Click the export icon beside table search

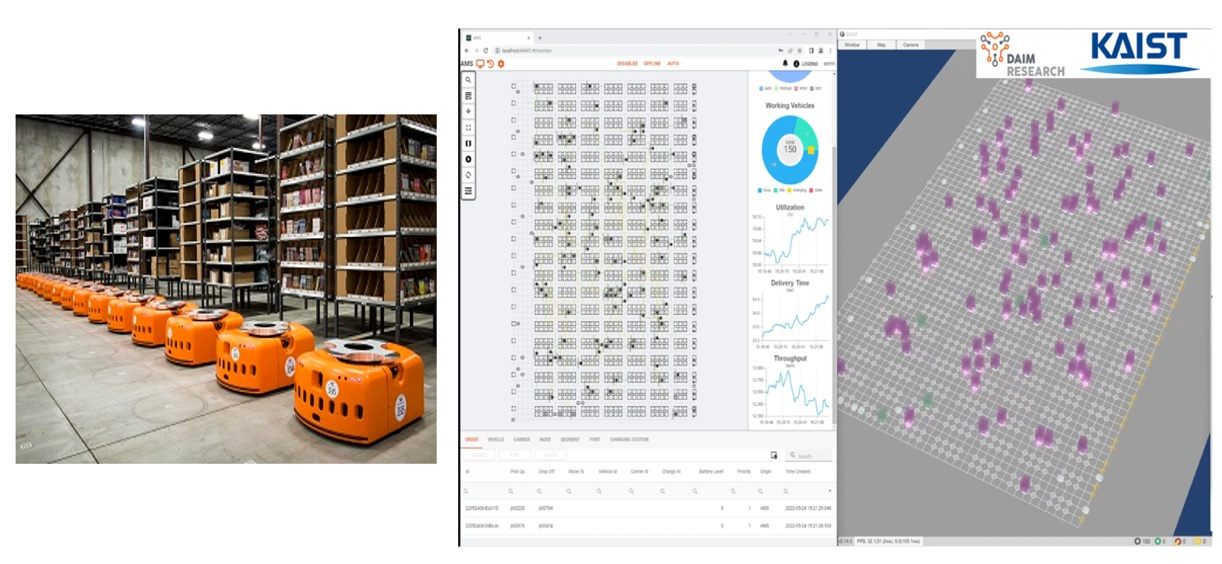coord(774,455)
